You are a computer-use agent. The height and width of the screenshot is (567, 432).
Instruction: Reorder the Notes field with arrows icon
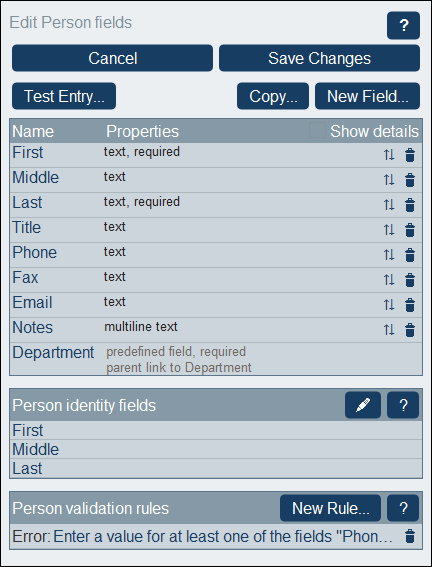pyautogui.click(x=389, y=330)
